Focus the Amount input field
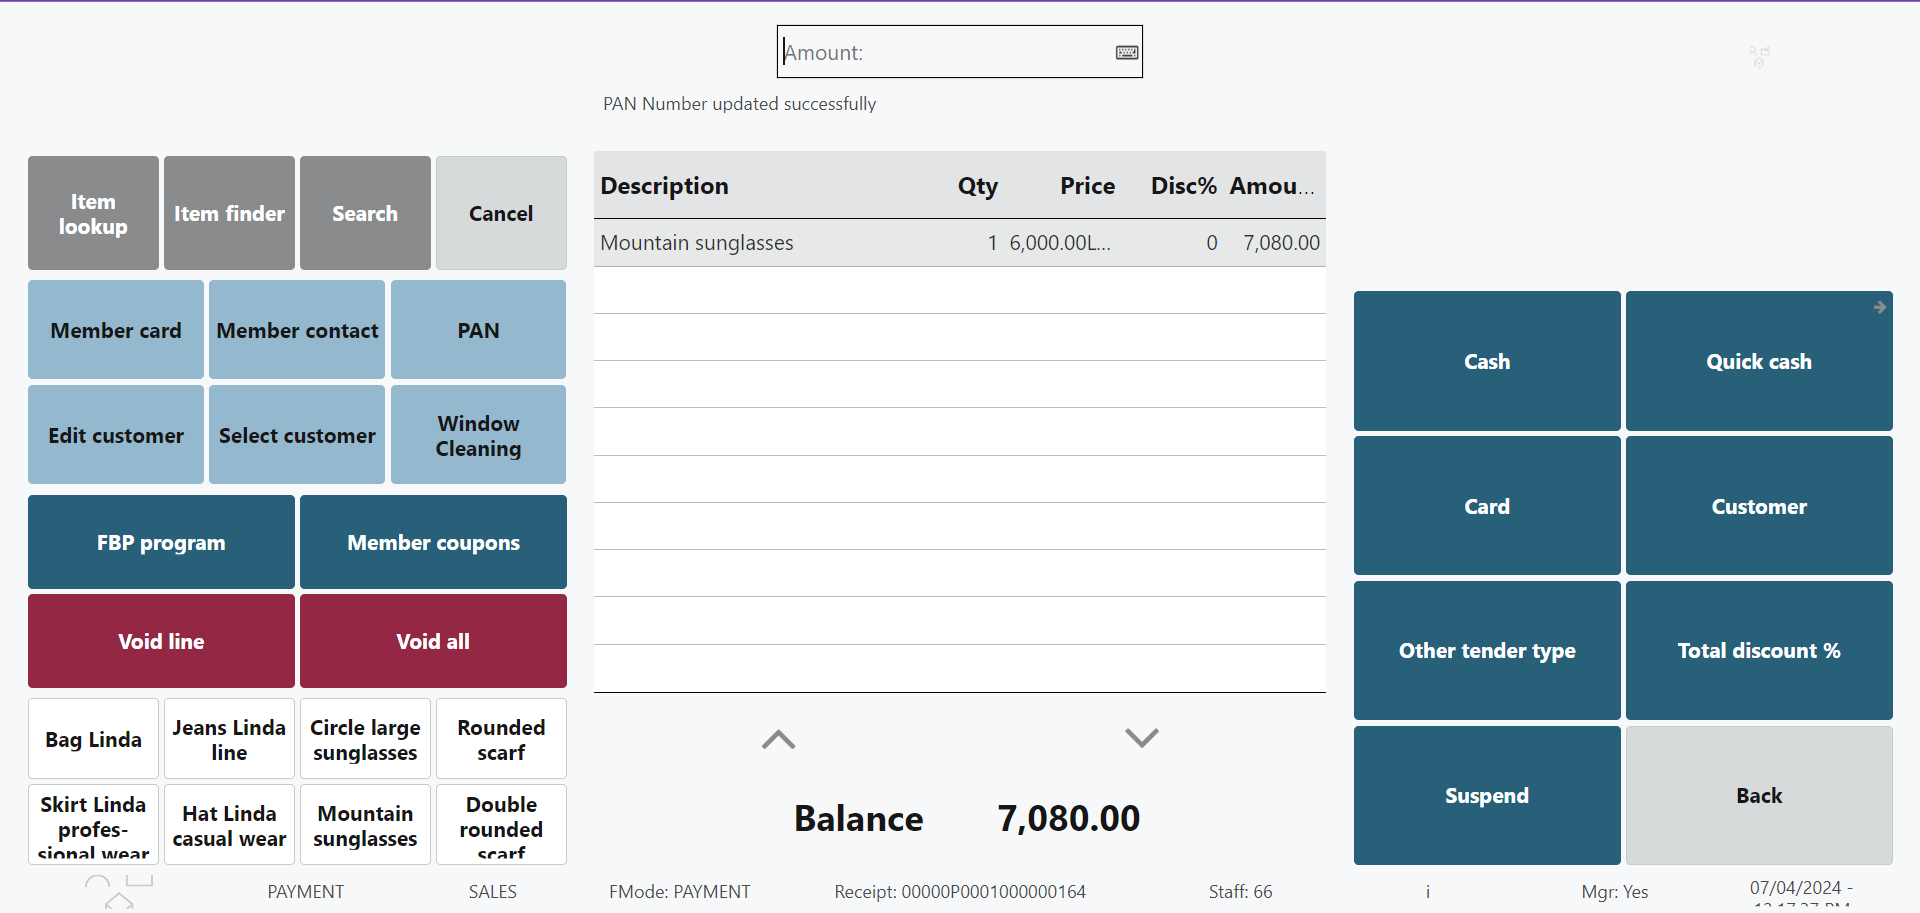The width and height of the screenshot is (1920, 913). (945, 53)
